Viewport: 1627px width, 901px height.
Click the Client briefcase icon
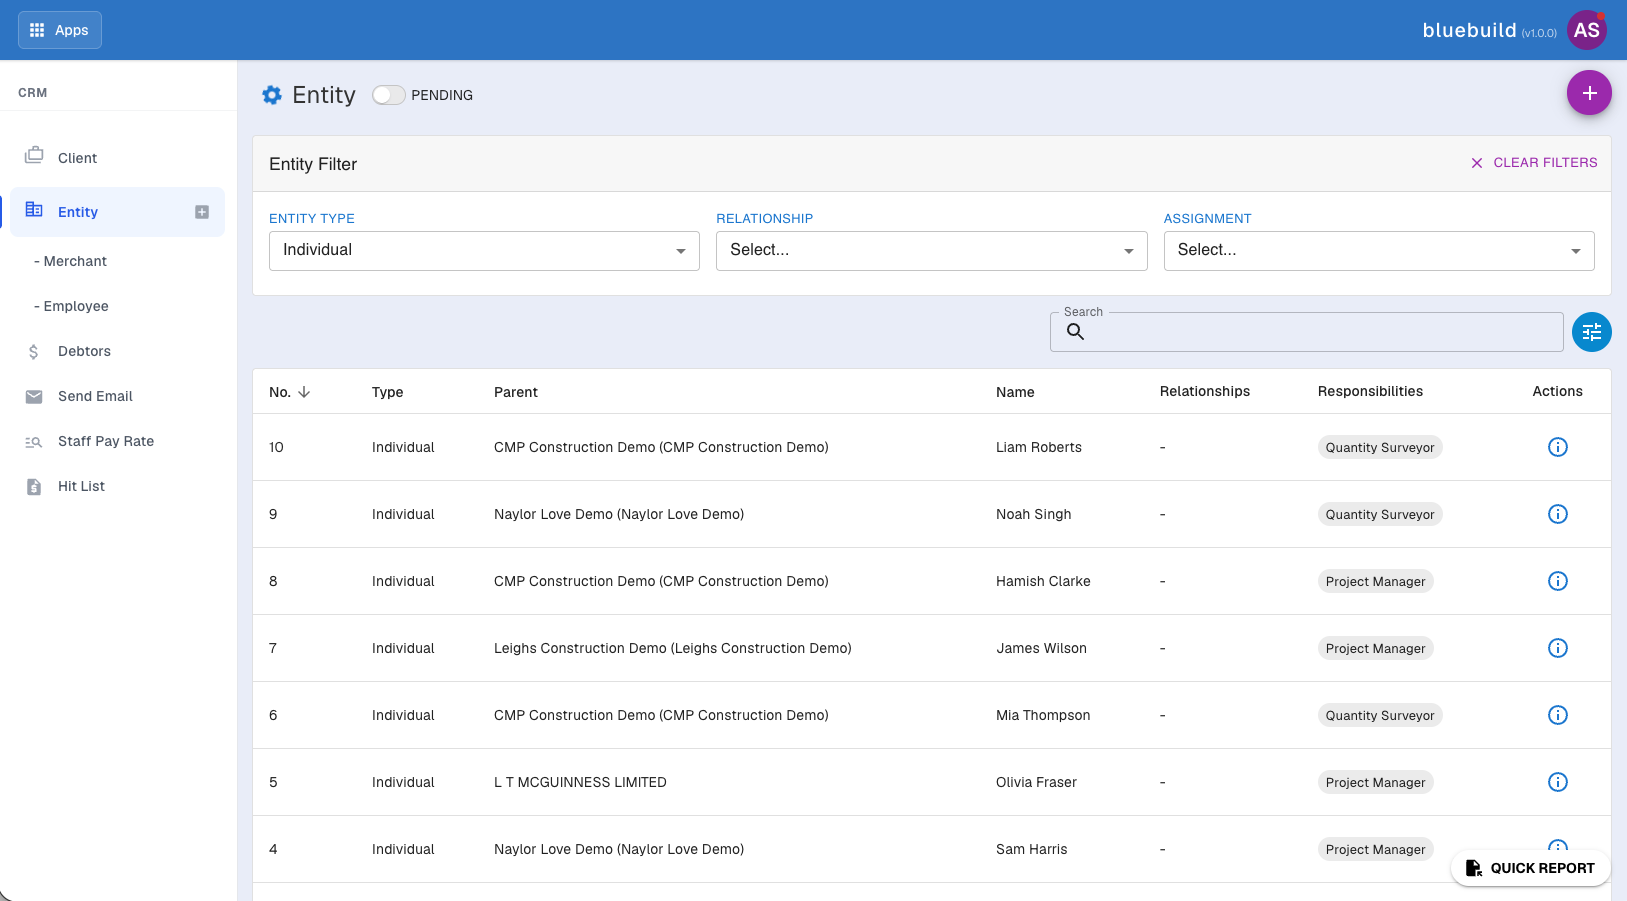tap(34, 156)
